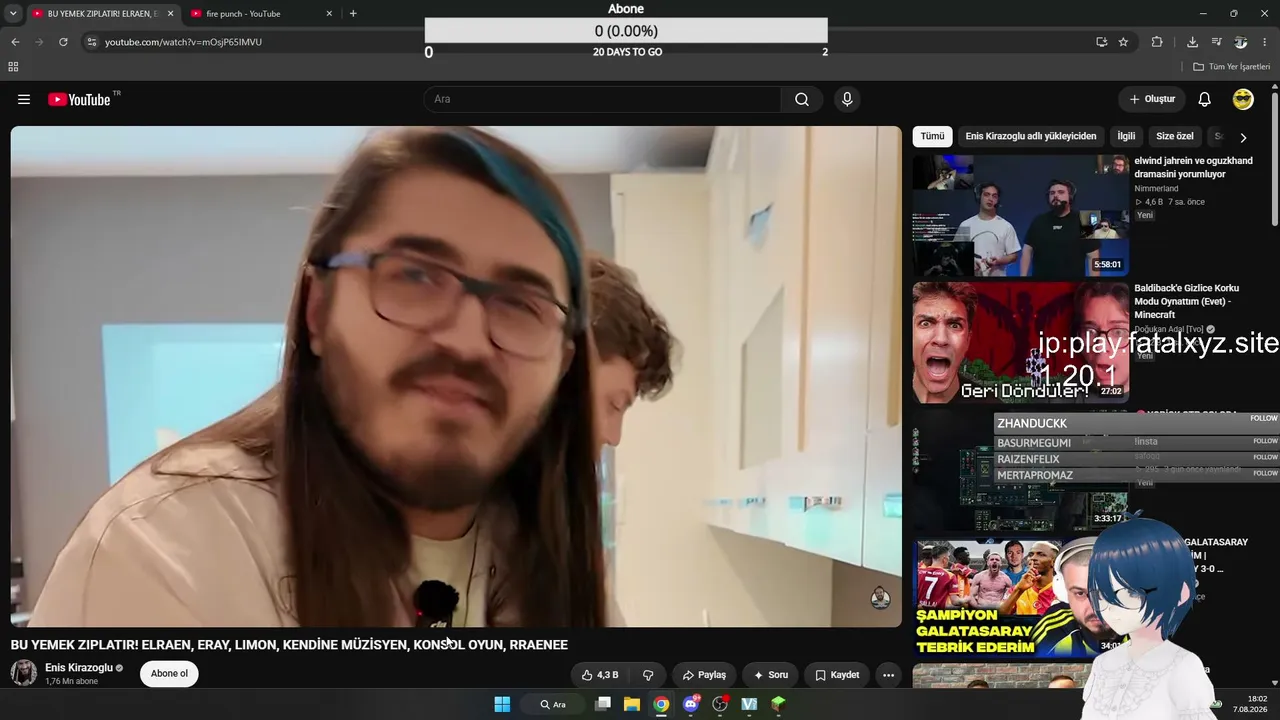This screenshot has width=1280, height=720.
Task: Open Task View on the taskbar
Action: tap(603, 704)
